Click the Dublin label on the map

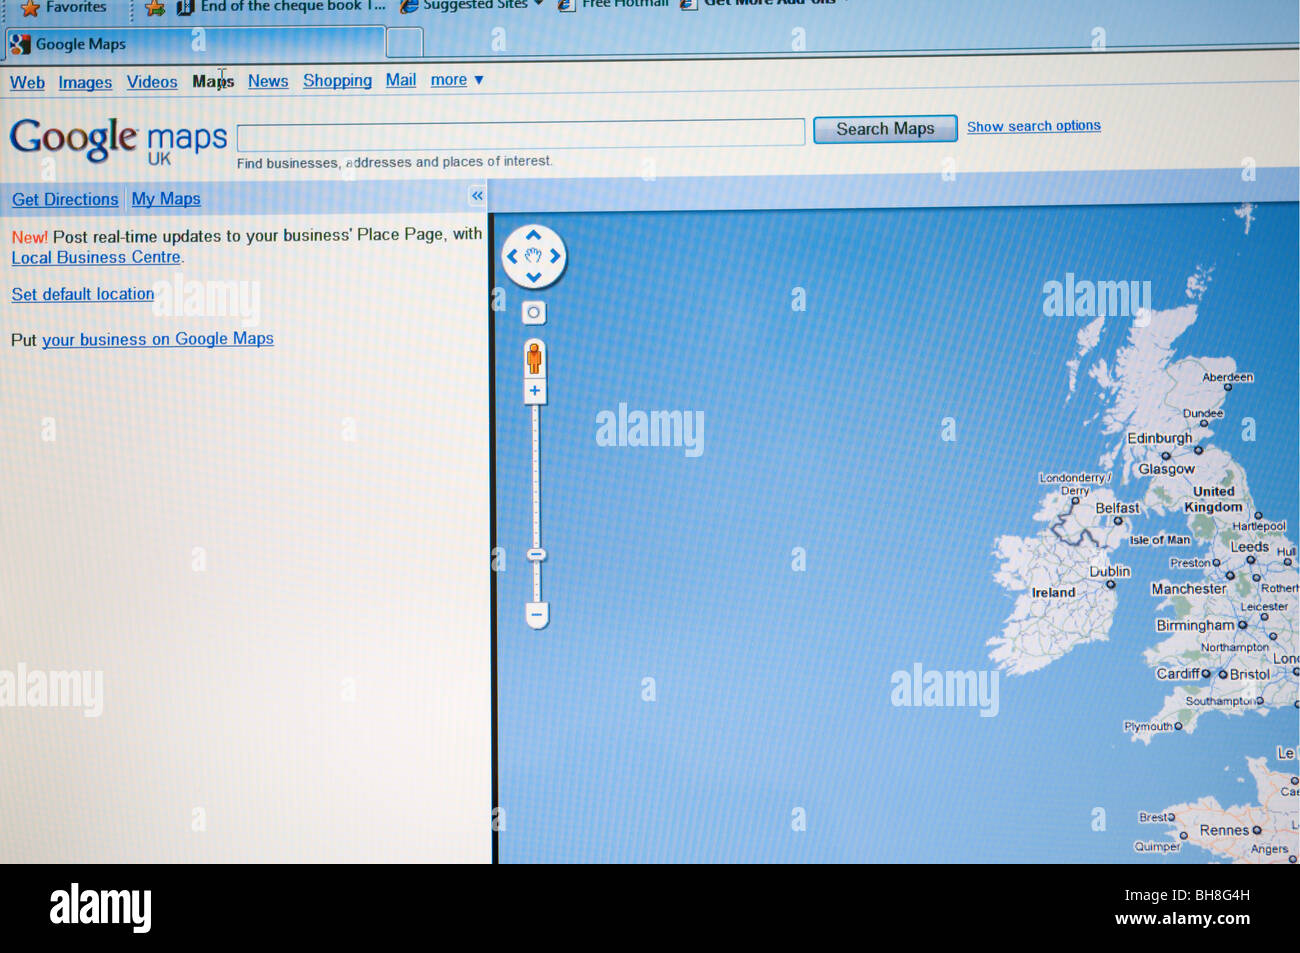click(1110, 571)
